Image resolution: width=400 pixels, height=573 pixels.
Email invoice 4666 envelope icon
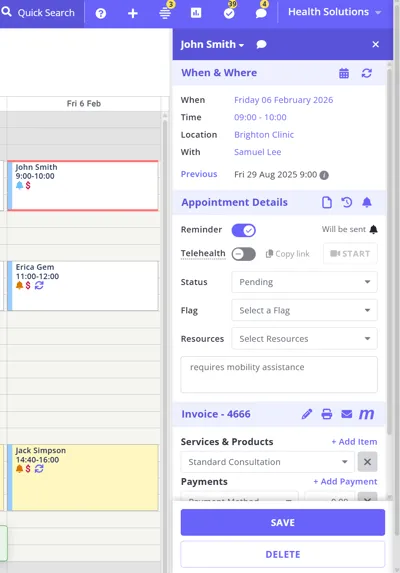click(346, 414)
